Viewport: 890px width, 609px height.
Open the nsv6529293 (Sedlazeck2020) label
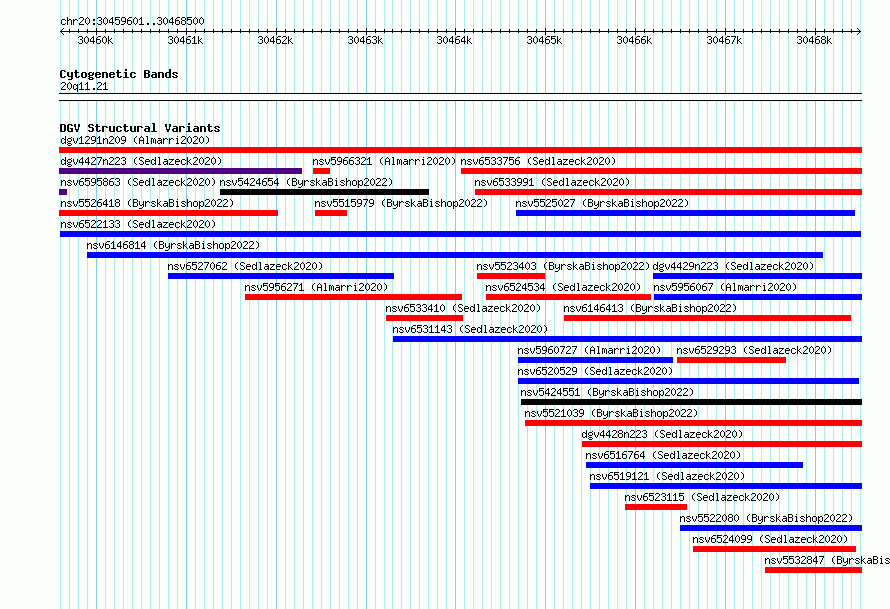click(x=754, y=350)
